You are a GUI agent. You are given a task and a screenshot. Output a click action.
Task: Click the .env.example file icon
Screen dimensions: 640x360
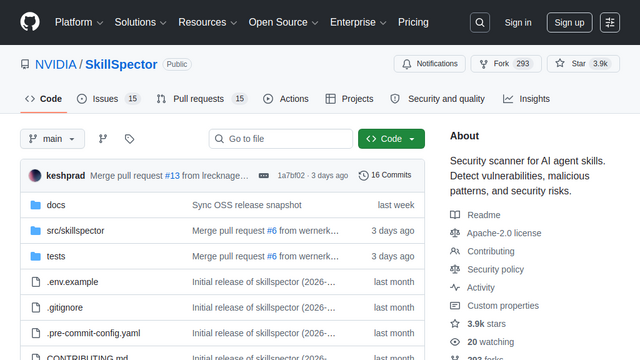click(x=36, y=282)
